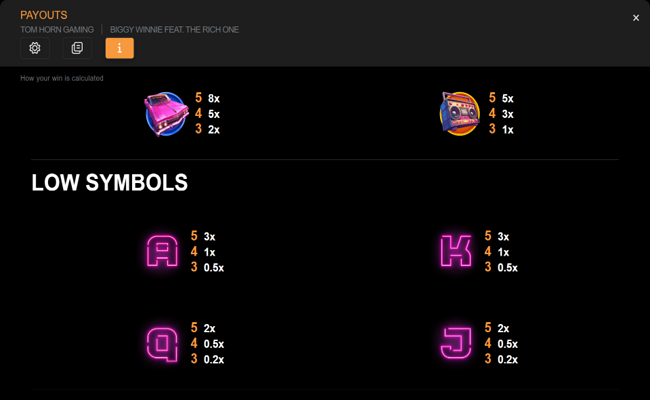Click the neon J symbol
Viewport: 650px width, 400px height.
pos(456,344)
